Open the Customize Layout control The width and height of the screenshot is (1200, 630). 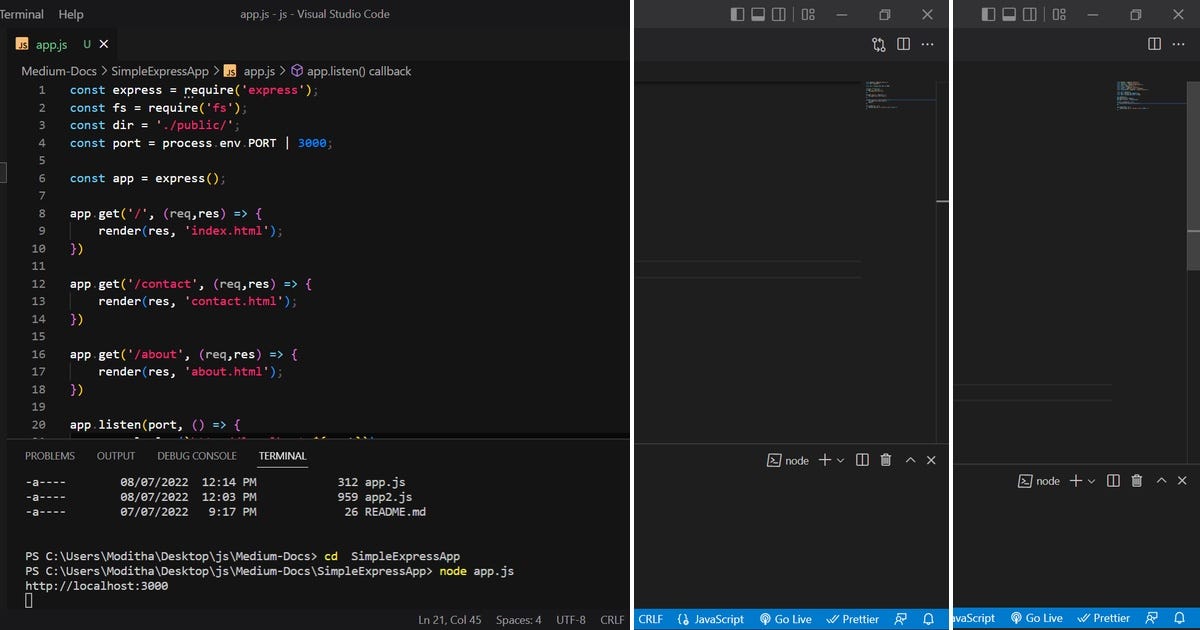(x=808, y=14)
